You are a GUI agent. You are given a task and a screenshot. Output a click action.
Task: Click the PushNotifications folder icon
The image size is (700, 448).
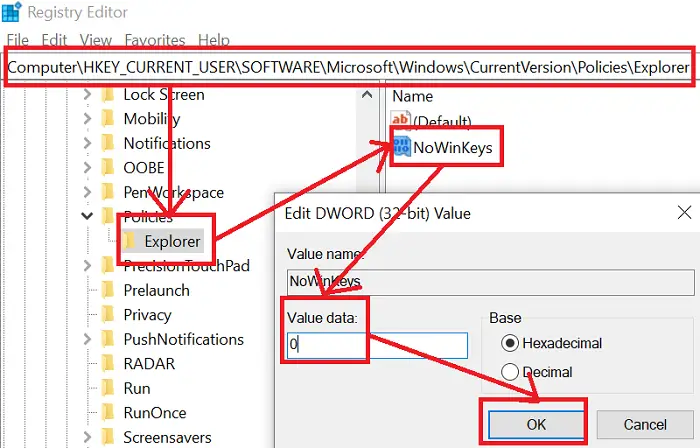tap(108, 340)
